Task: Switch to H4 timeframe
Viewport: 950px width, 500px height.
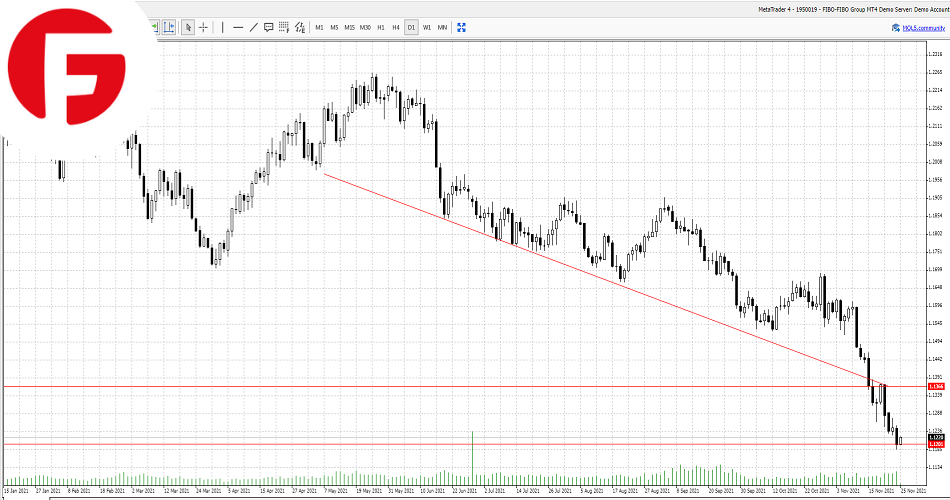Action: [396, 27]
